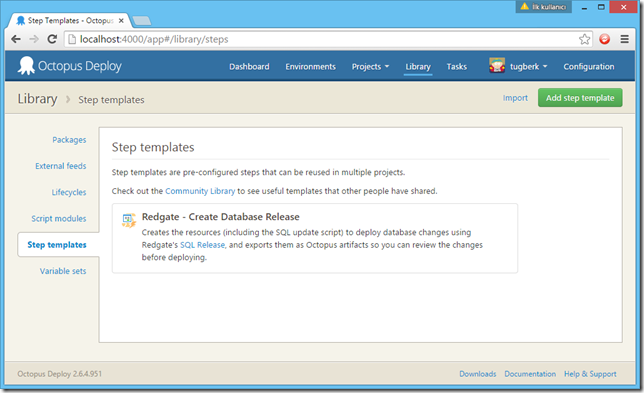Open a new browser tab
The image size is (644, 393).
point(142,21)
